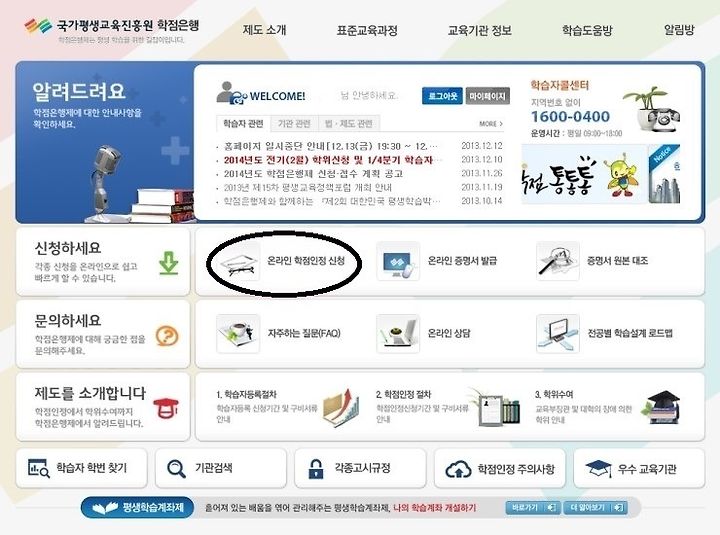This screenshot has height=535, width=720.
Task: Open the 제도 소개 menu
Action: (264, 30)
